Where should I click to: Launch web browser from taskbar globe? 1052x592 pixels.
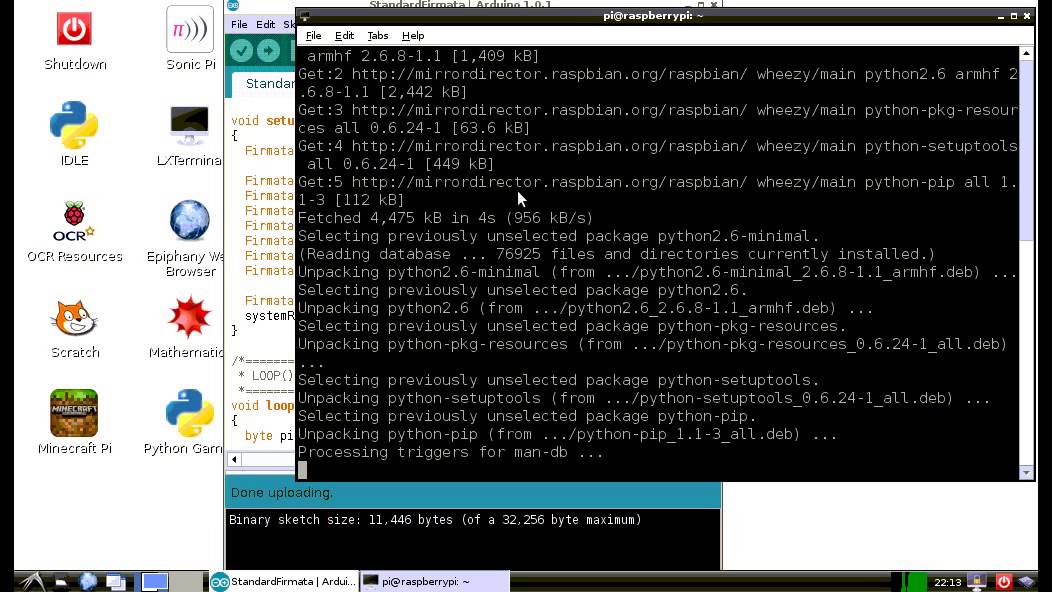tap(88, 582)
